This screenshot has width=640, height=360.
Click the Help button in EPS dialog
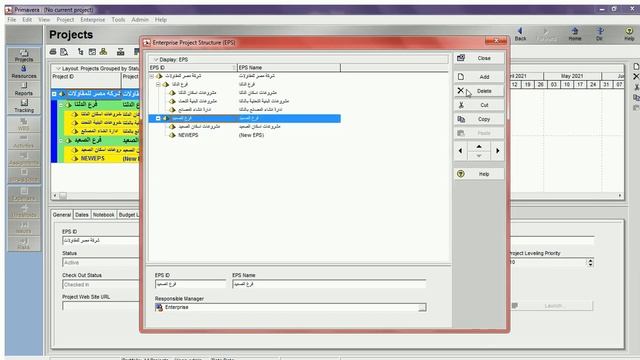point(479,174)
